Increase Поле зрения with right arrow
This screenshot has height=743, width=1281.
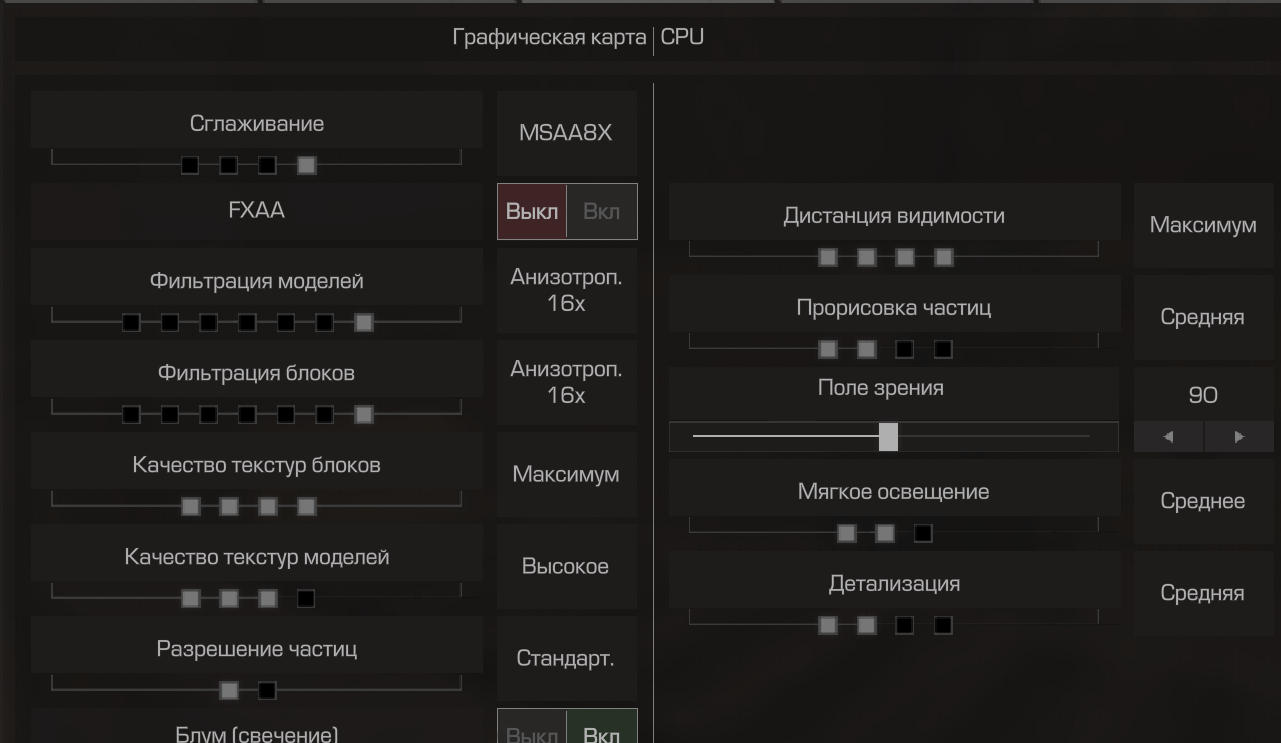click(x=1239, y=437)
